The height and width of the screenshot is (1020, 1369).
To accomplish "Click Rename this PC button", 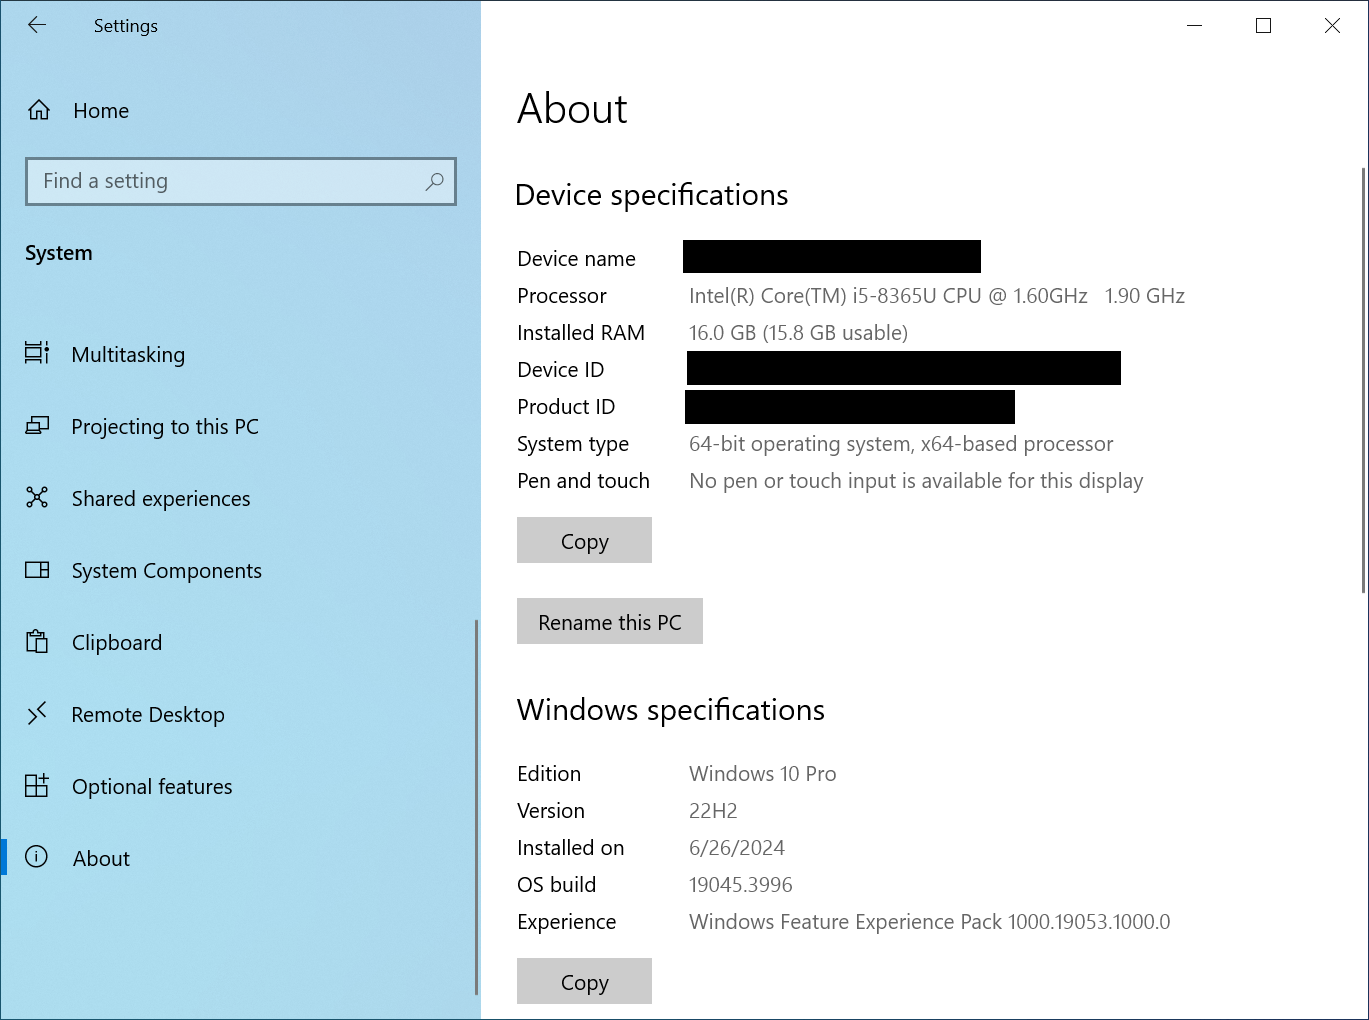I will [x=610, y=621].
